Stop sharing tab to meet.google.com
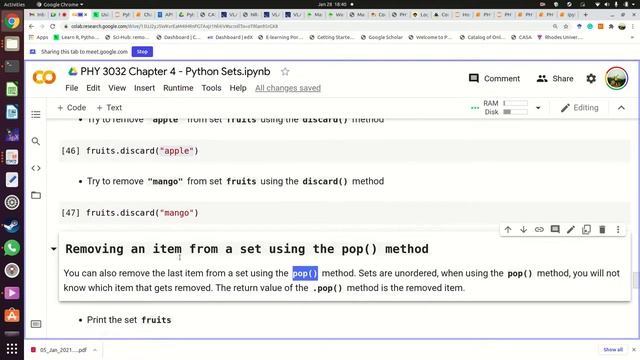The height and width of the screenshot is (360, 640). click(x=142, y=52)
